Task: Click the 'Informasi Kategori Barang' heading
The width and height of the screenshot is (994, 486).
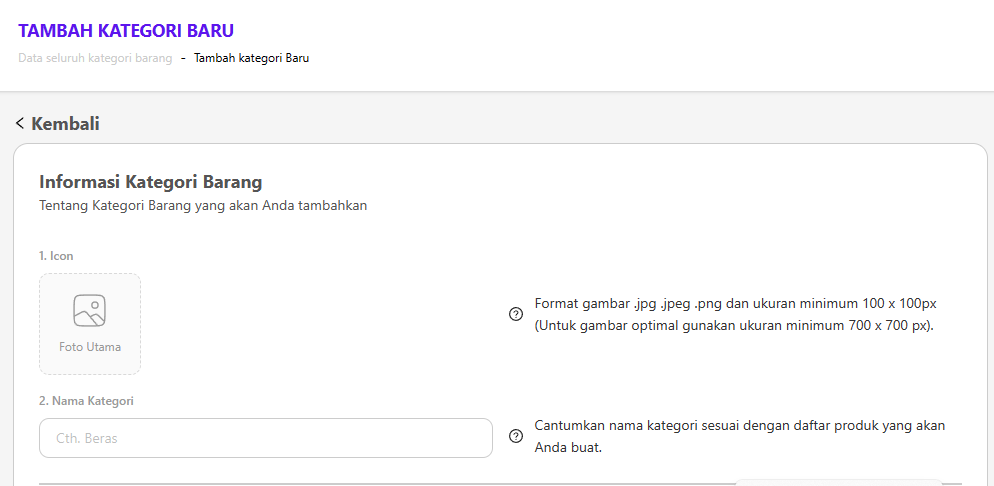Action: (150, 182)
